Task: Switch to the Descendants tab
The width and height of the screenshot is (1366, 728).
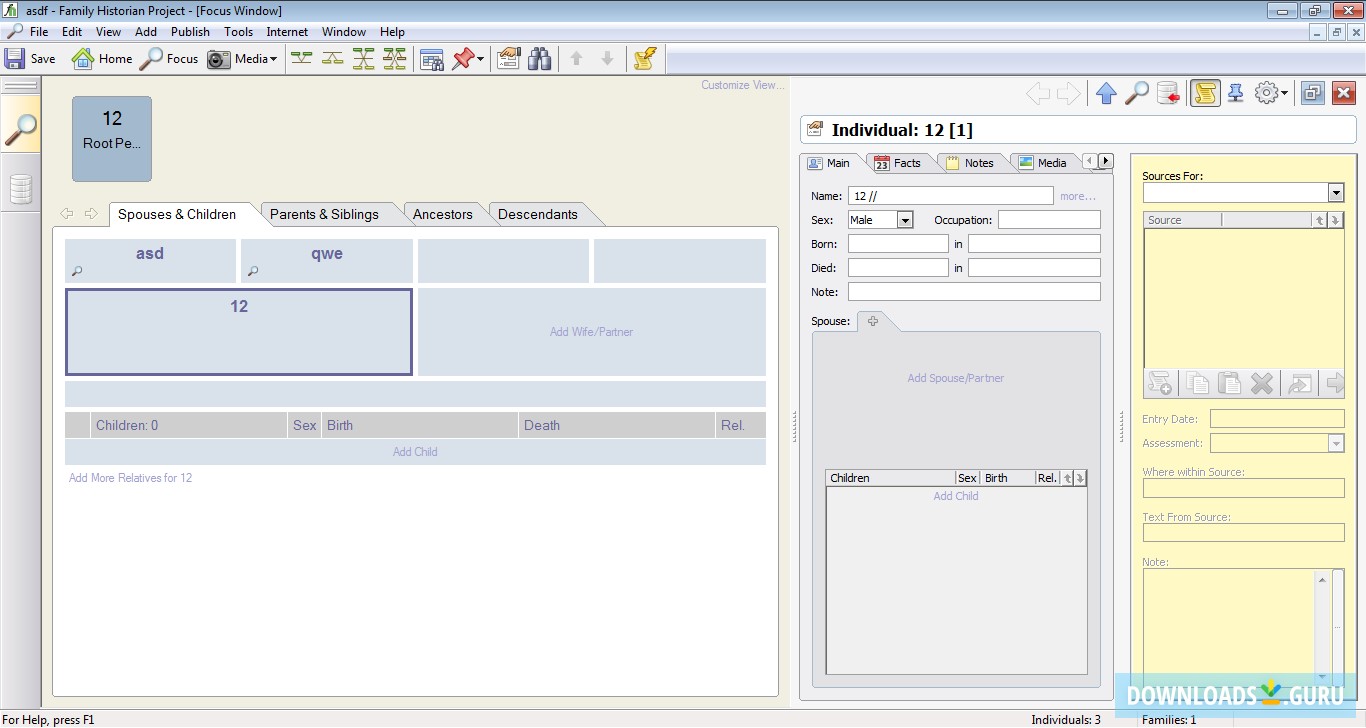Action: (x=538, y=214)
